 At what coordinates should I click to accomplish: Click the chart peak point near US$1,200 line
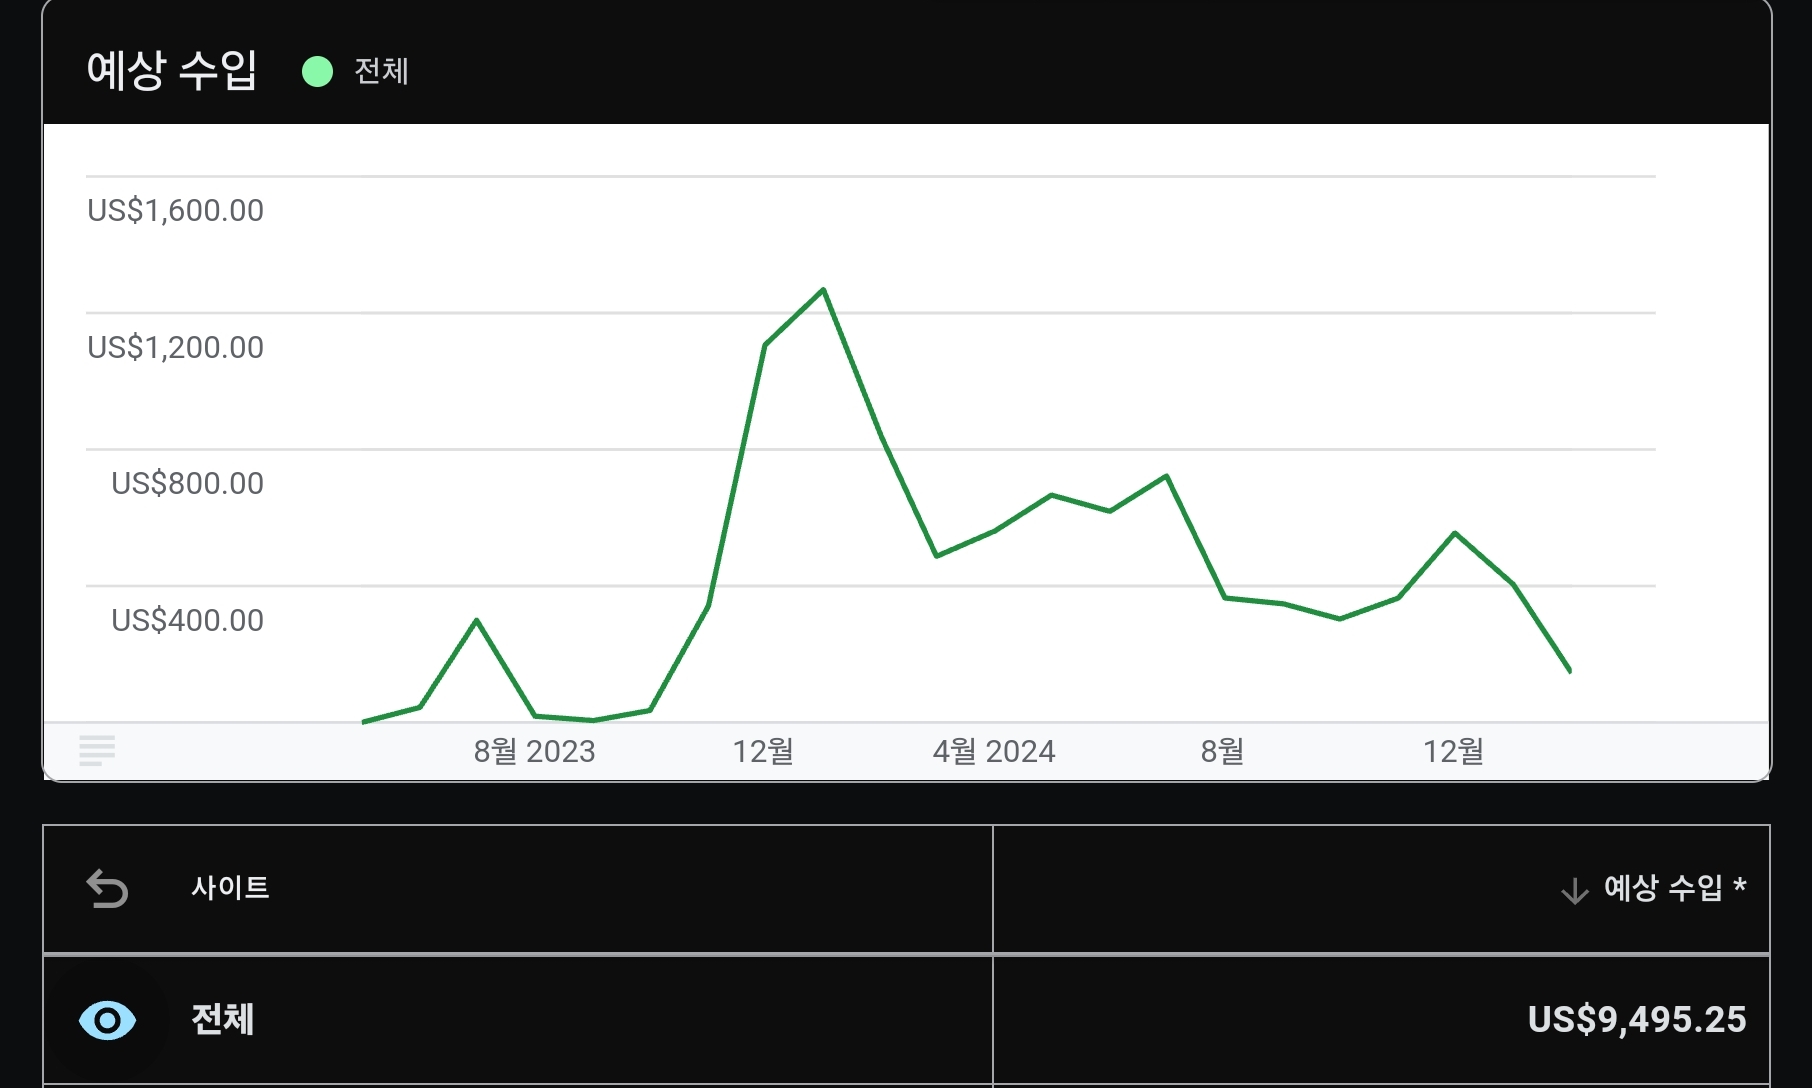[823, 290]
